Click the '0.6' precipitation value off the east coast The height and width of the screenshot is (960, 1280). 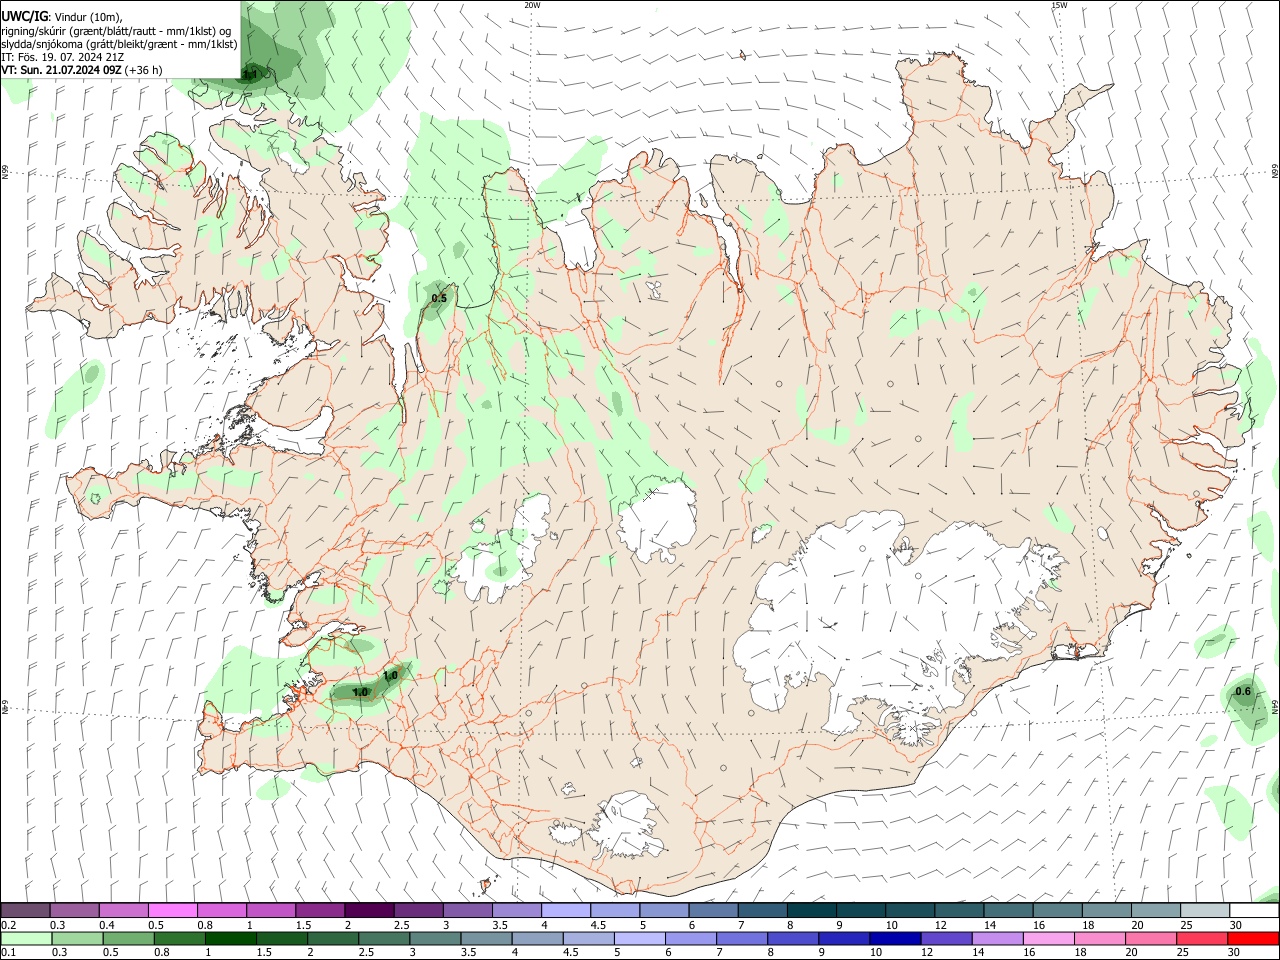click(1243, 691)
